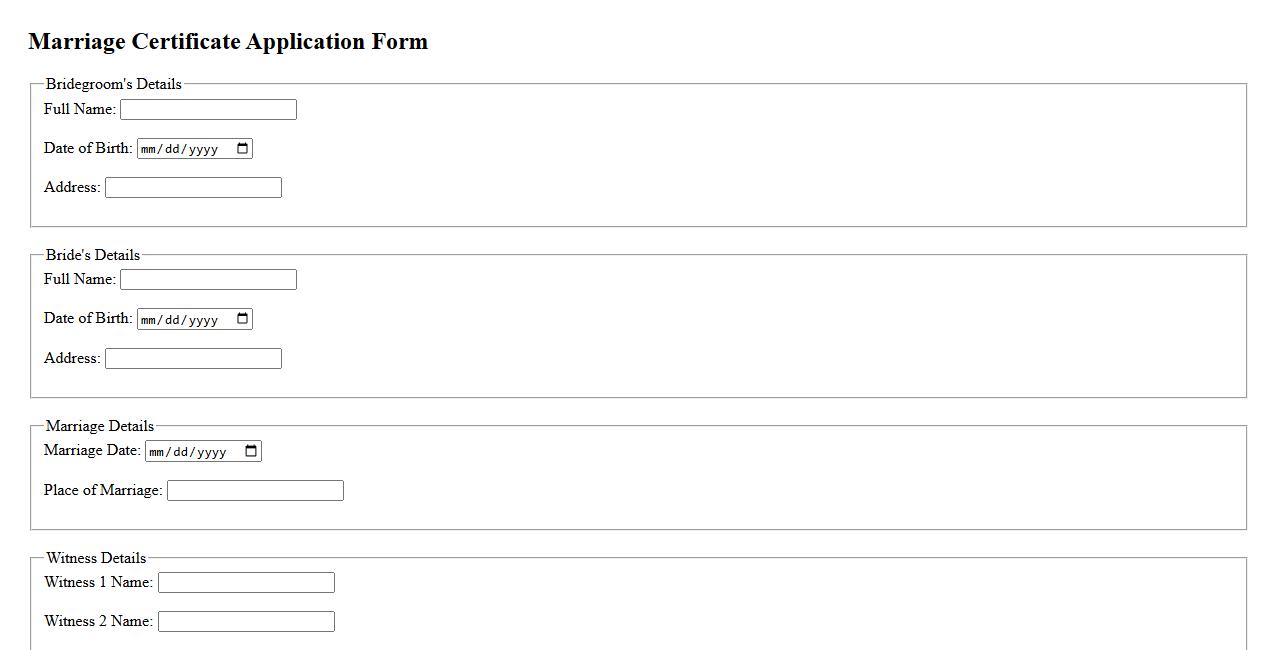The image size is (1278, 650).
Task: Click the "Place of Marriage:" label text
Action: point(103,490)
